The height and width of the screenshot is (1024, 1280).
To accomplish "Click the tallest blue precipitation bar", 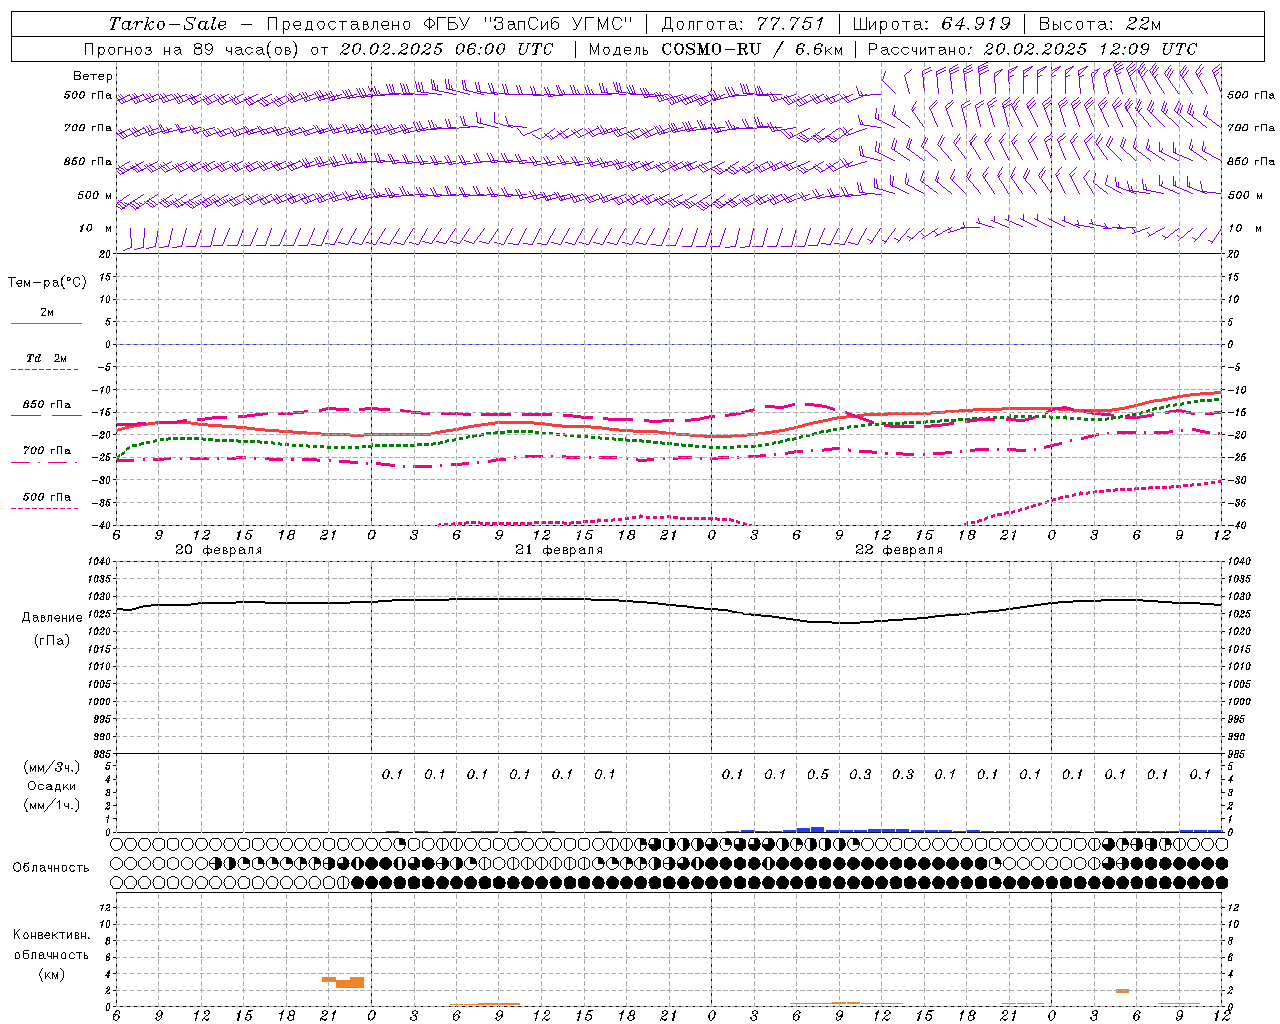I will pyautogui.click(x=817, y=829).
